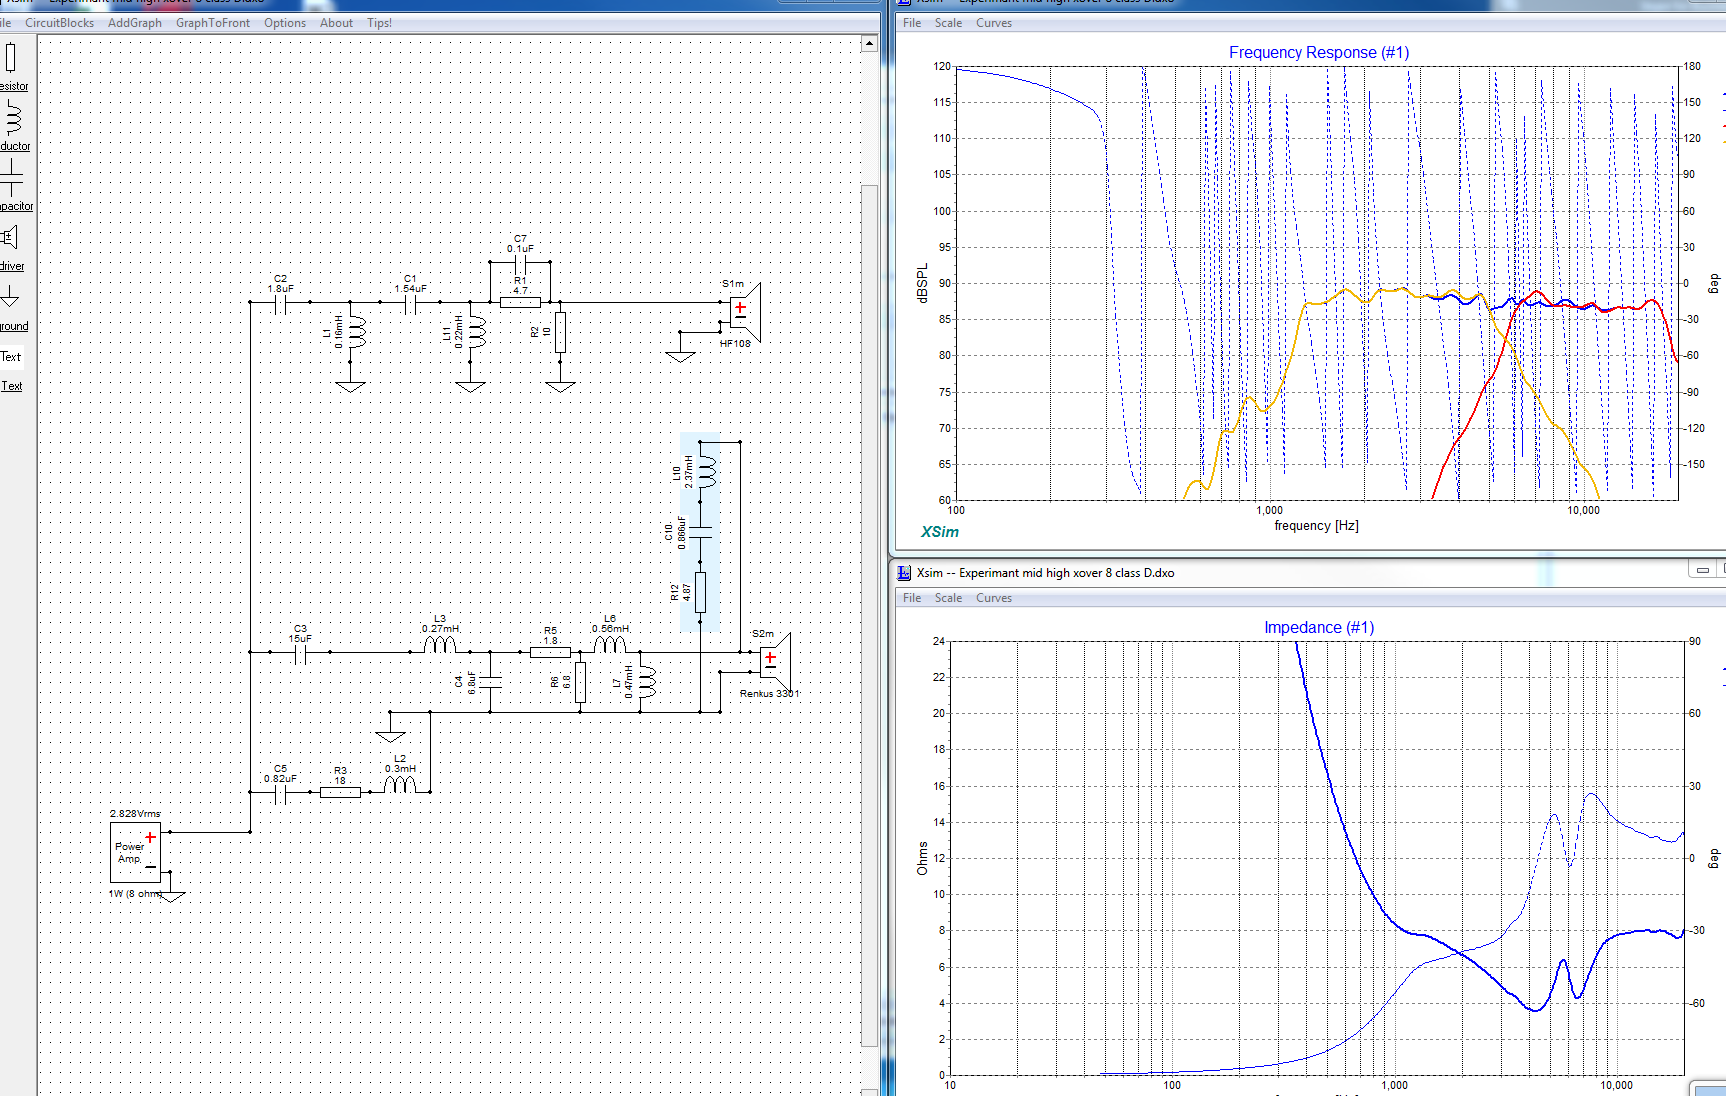
Task: Open the Tips! menu
Action: coord(379,23)
